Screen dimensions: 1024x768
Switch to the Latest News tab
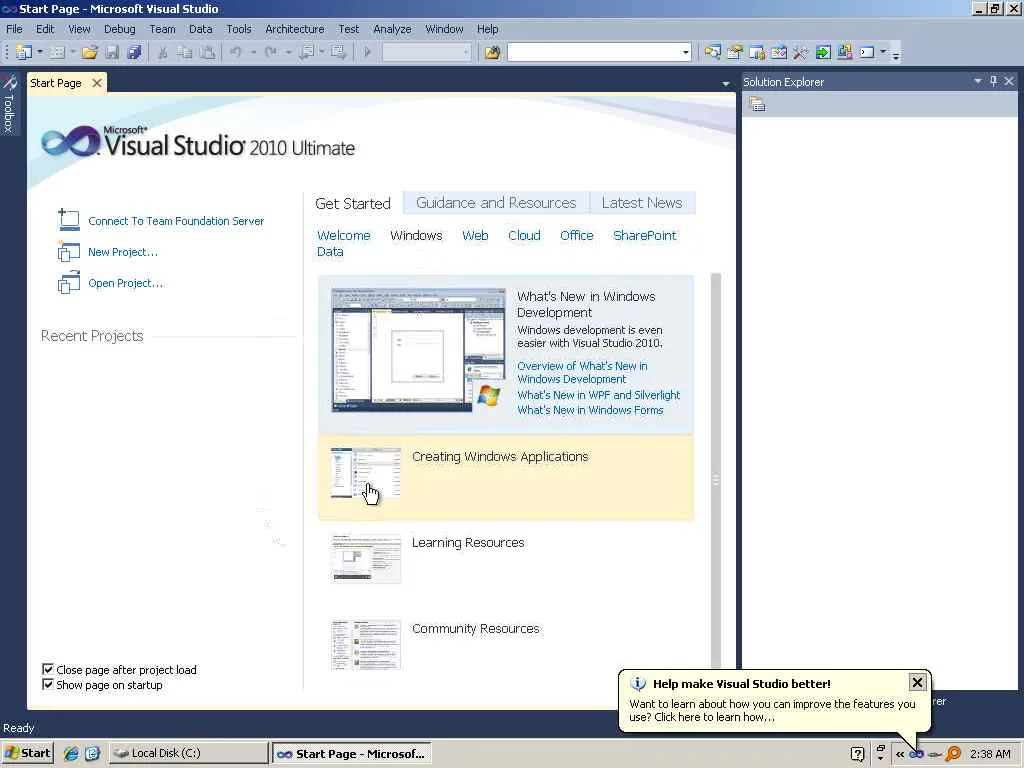coord(642,203)
